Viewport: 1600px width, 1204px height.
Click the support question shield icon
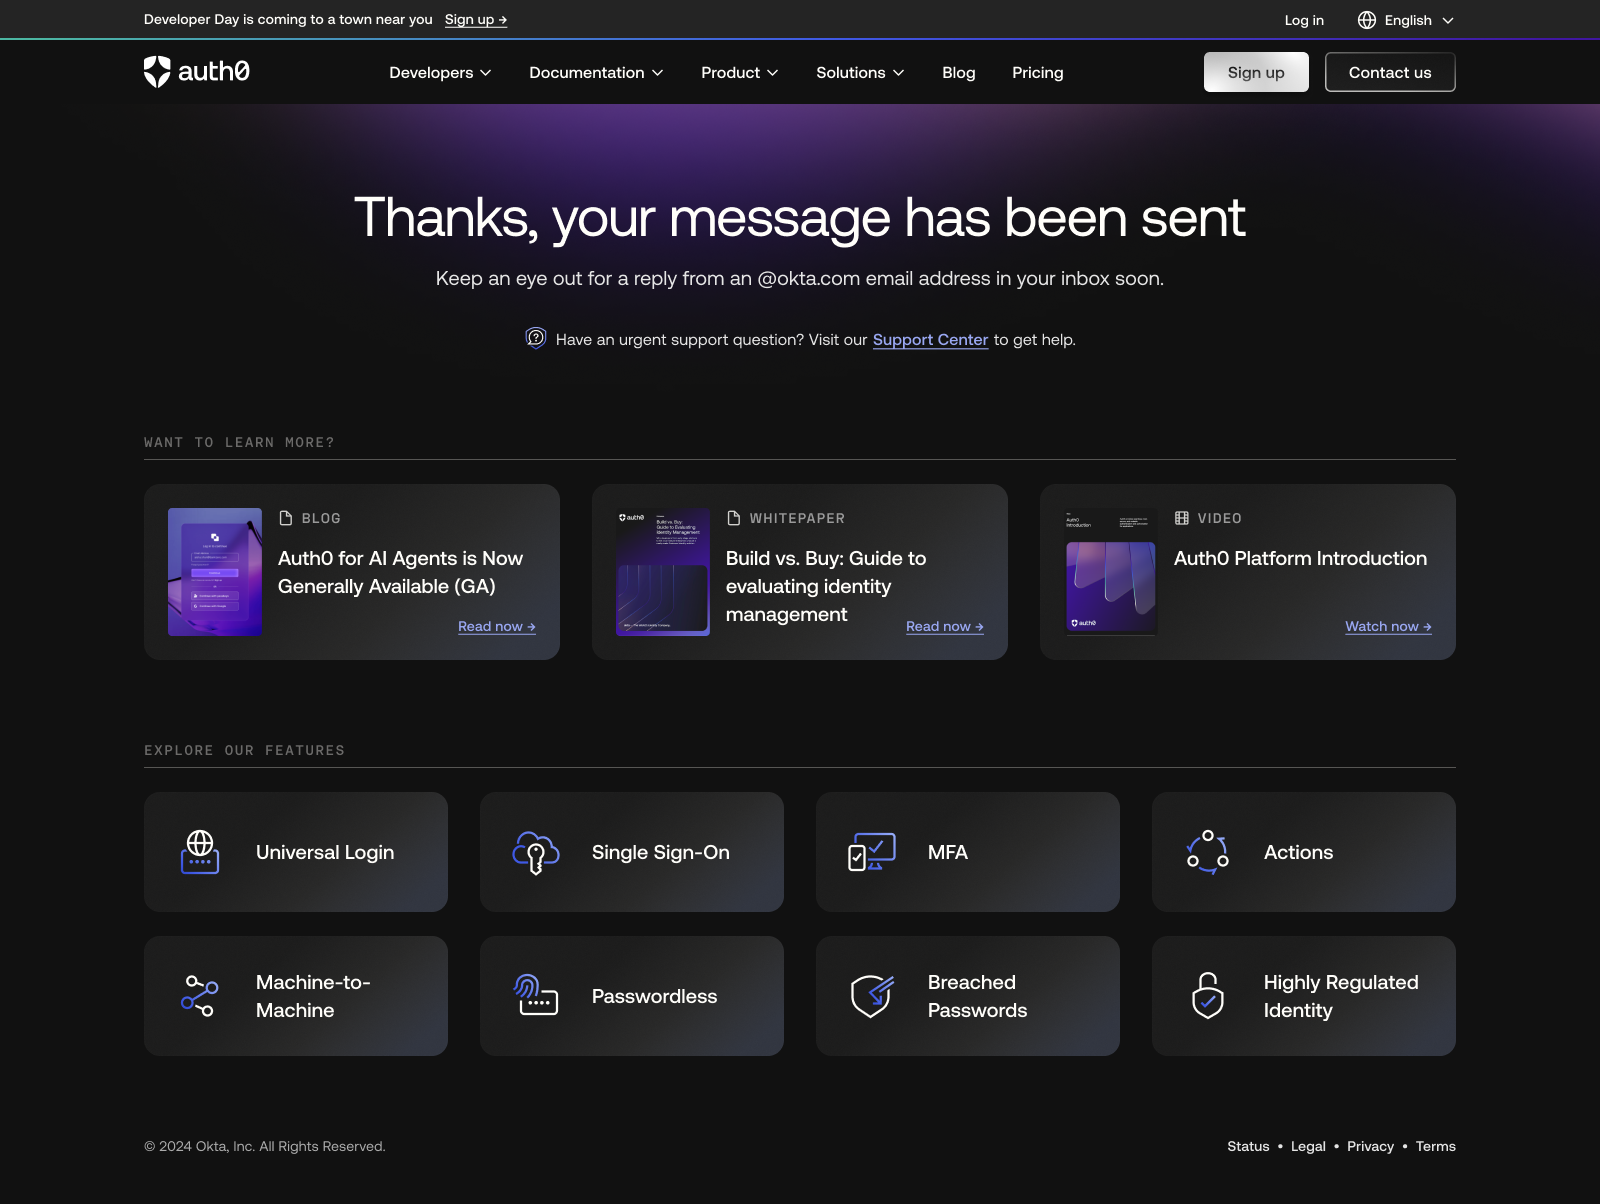[536, 339]
